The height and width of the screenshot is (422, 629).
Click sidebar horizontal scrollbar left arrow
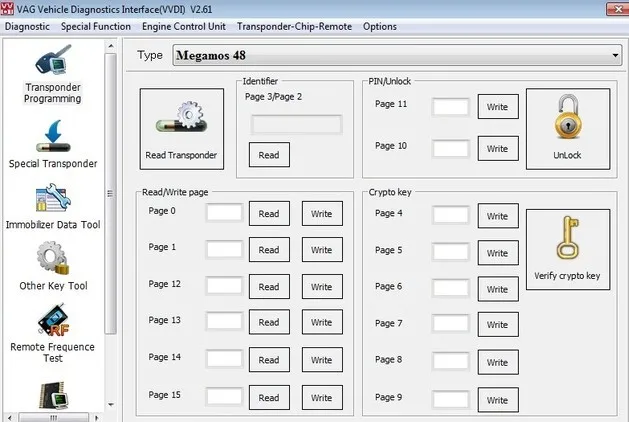10,417
